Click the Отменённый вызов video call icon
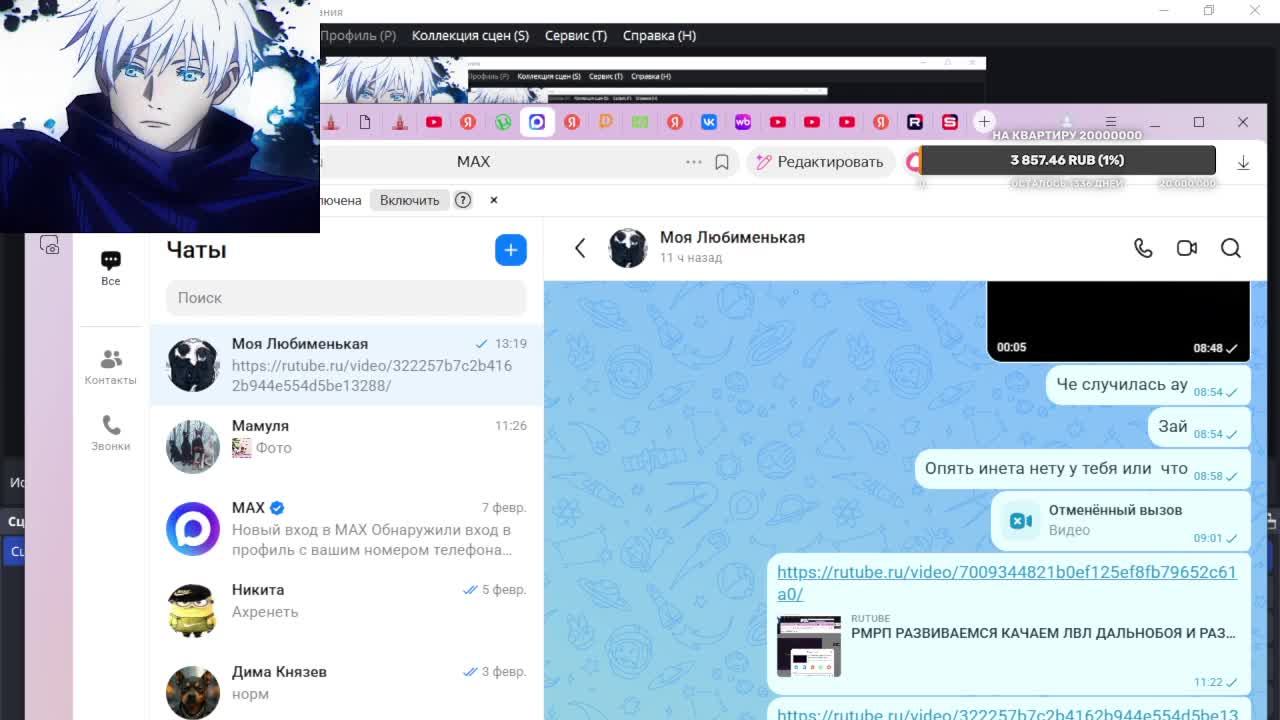The width and height of the screenshot is (1280, 720). (x=1020, y=520)
